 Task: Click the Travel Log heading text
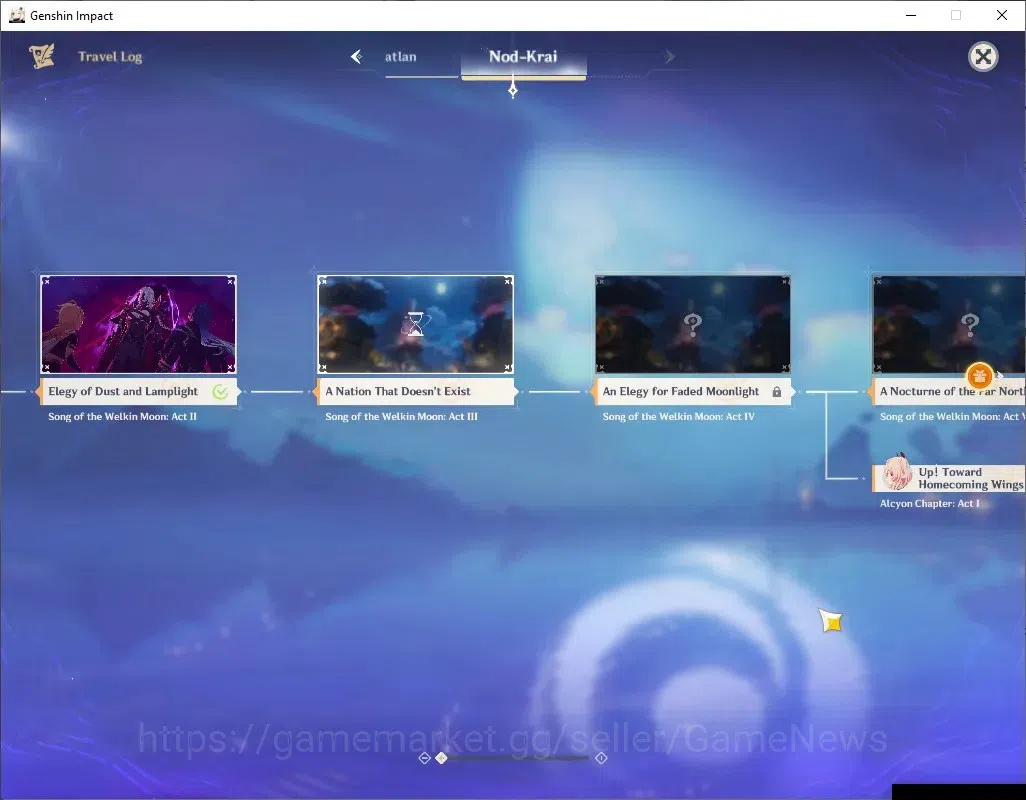(110, 57)
